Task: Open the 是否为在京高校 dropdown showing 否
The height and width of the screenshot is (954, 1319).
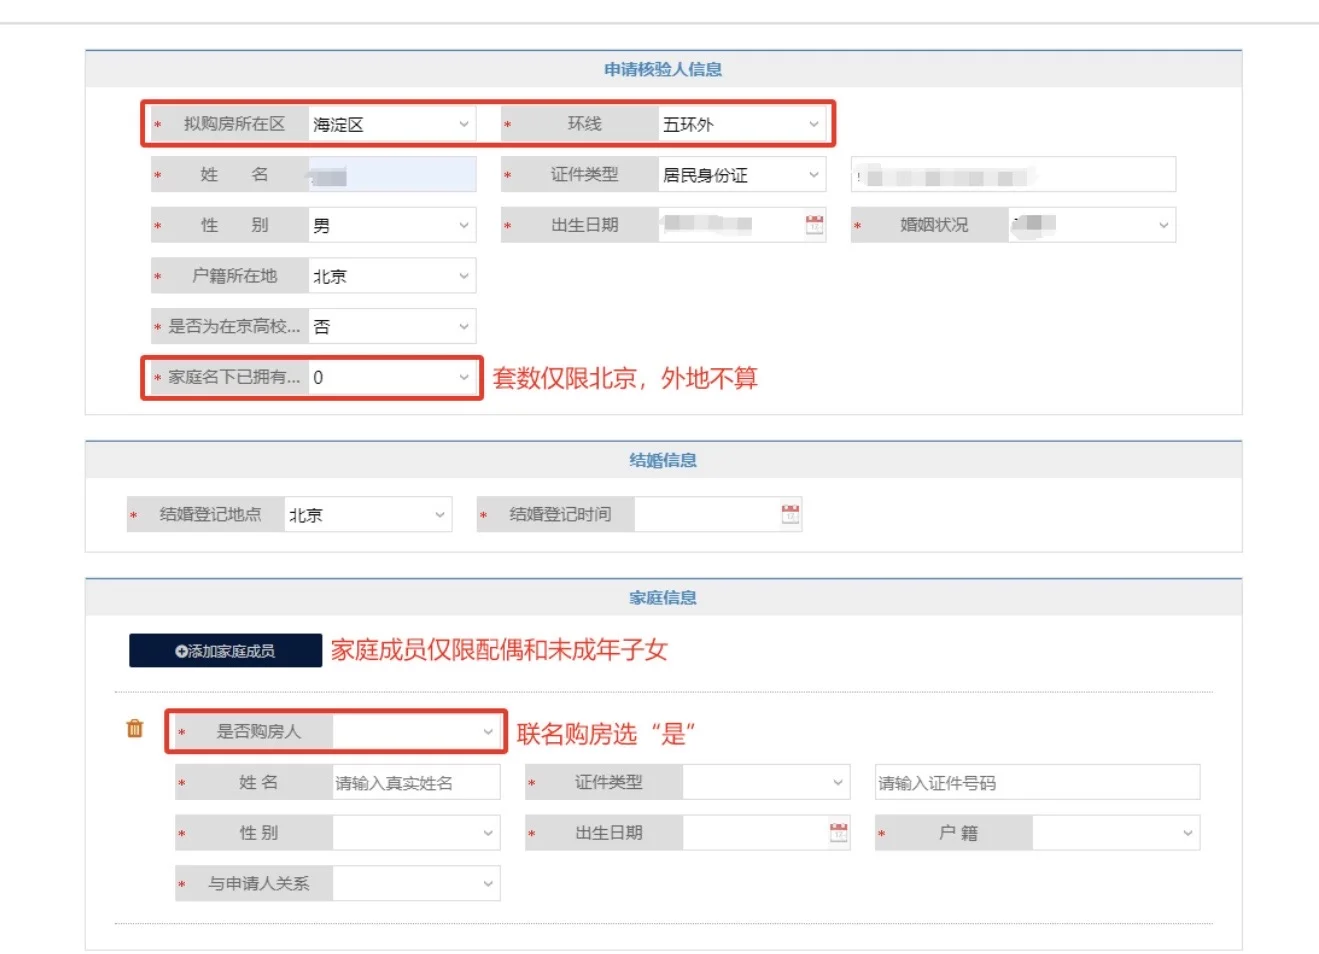Action: 392,326
